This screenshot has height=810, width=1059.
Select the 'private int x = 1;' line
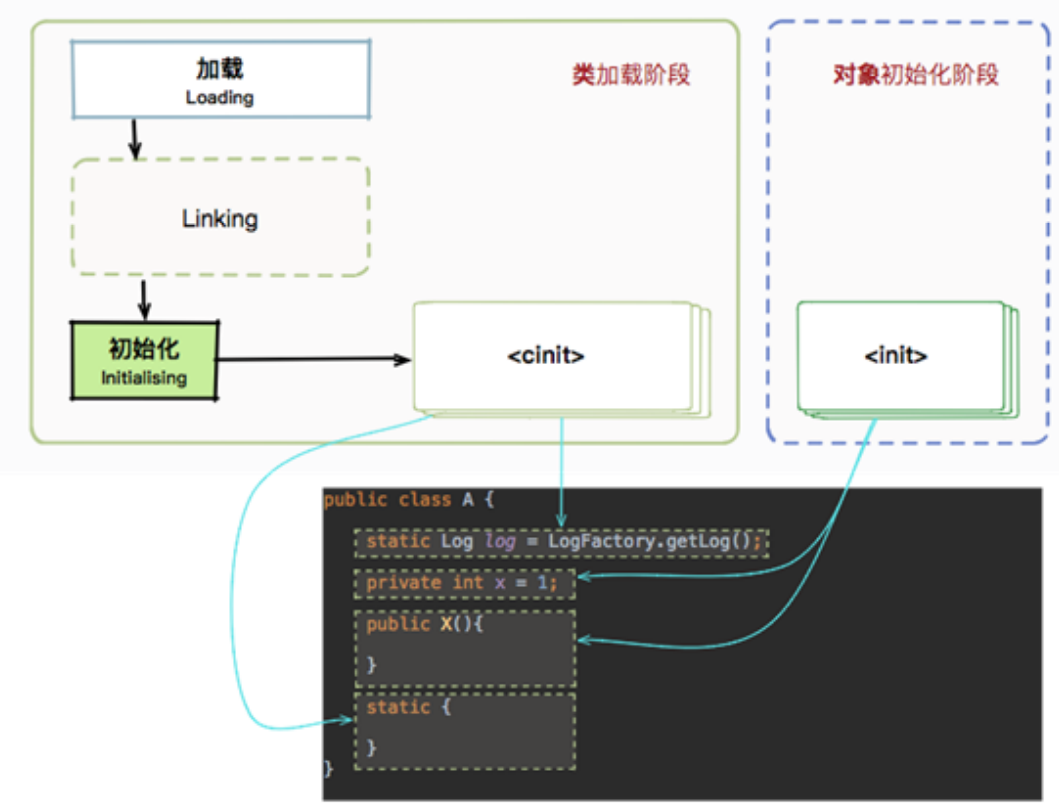465,584
